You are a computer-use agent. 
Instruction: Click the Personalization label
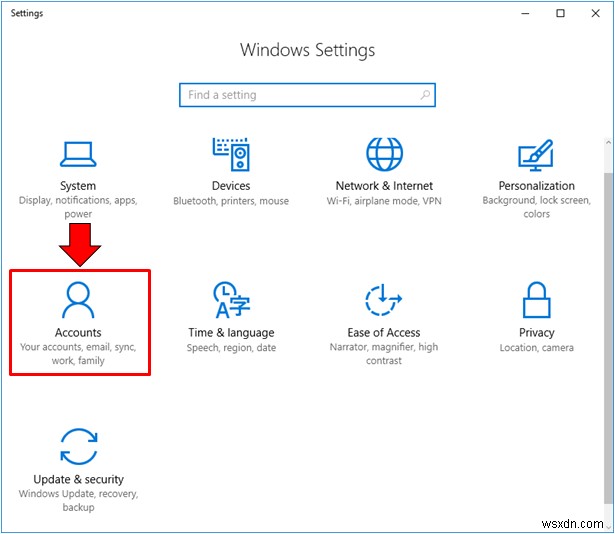coord(536,186)
